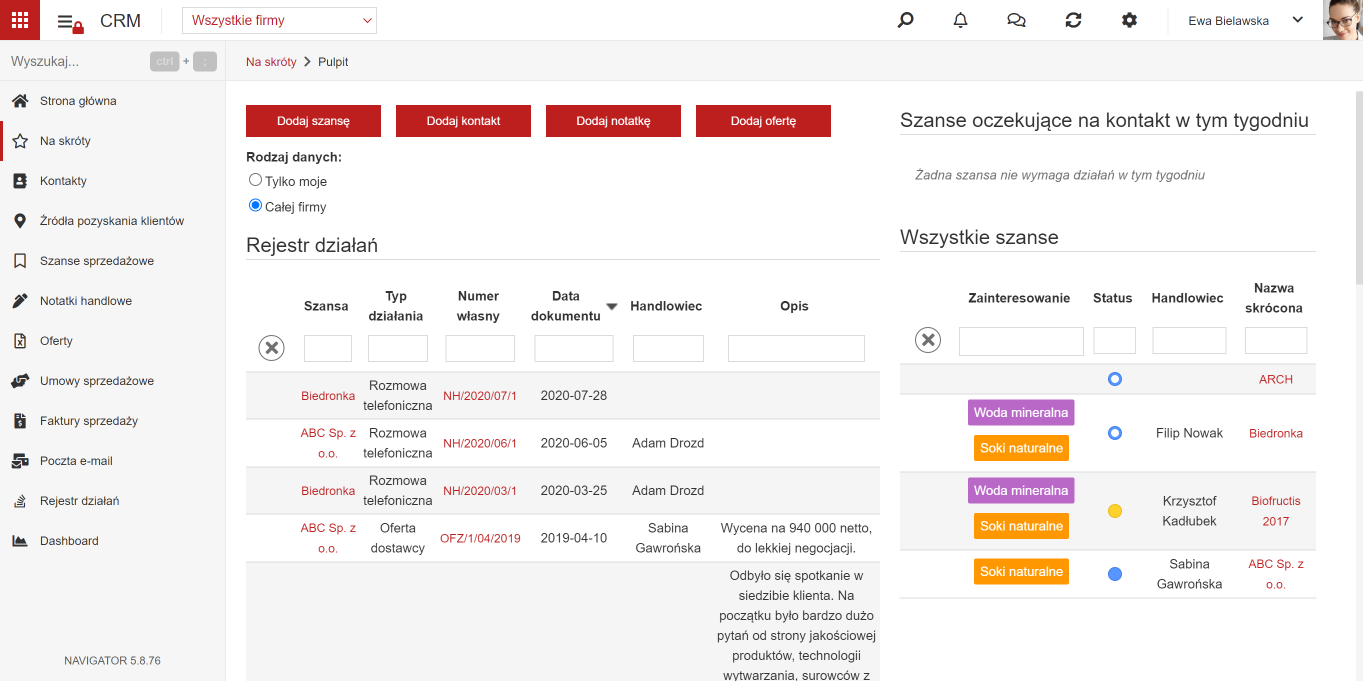Open the notifications bell
The image size is (1363, 681).
point(961,20)
